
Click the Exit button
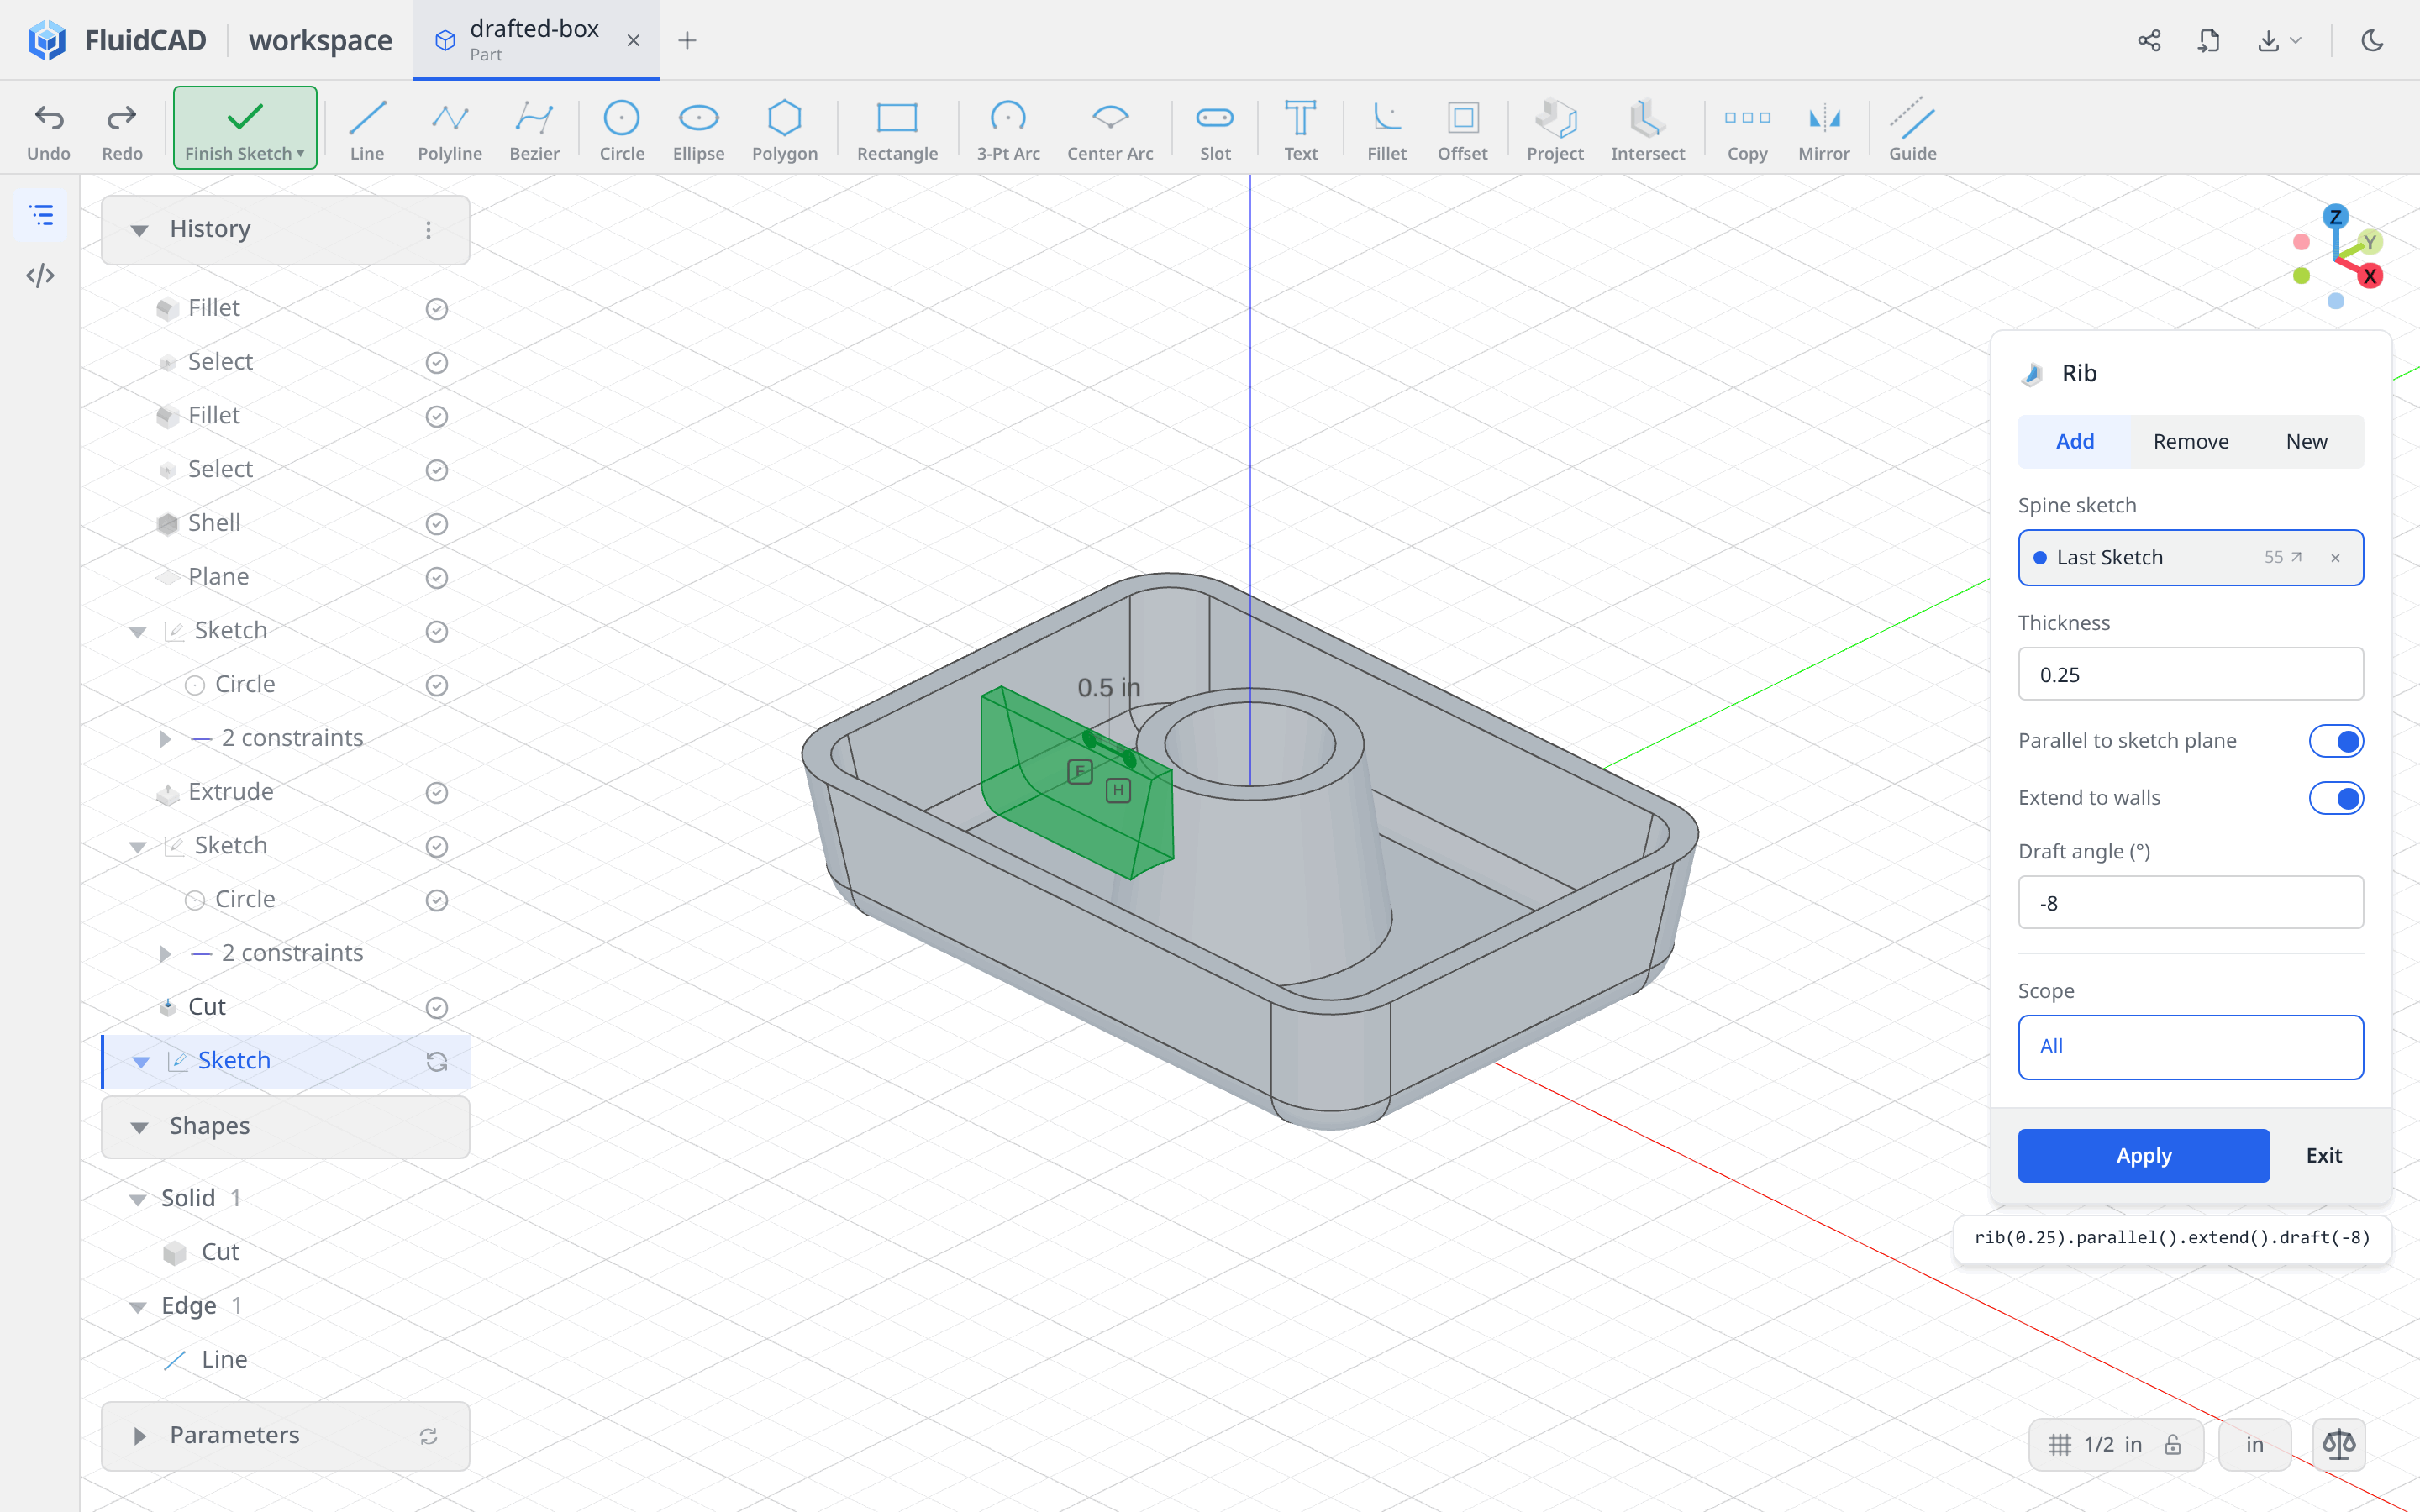tap(2323, 1155)
